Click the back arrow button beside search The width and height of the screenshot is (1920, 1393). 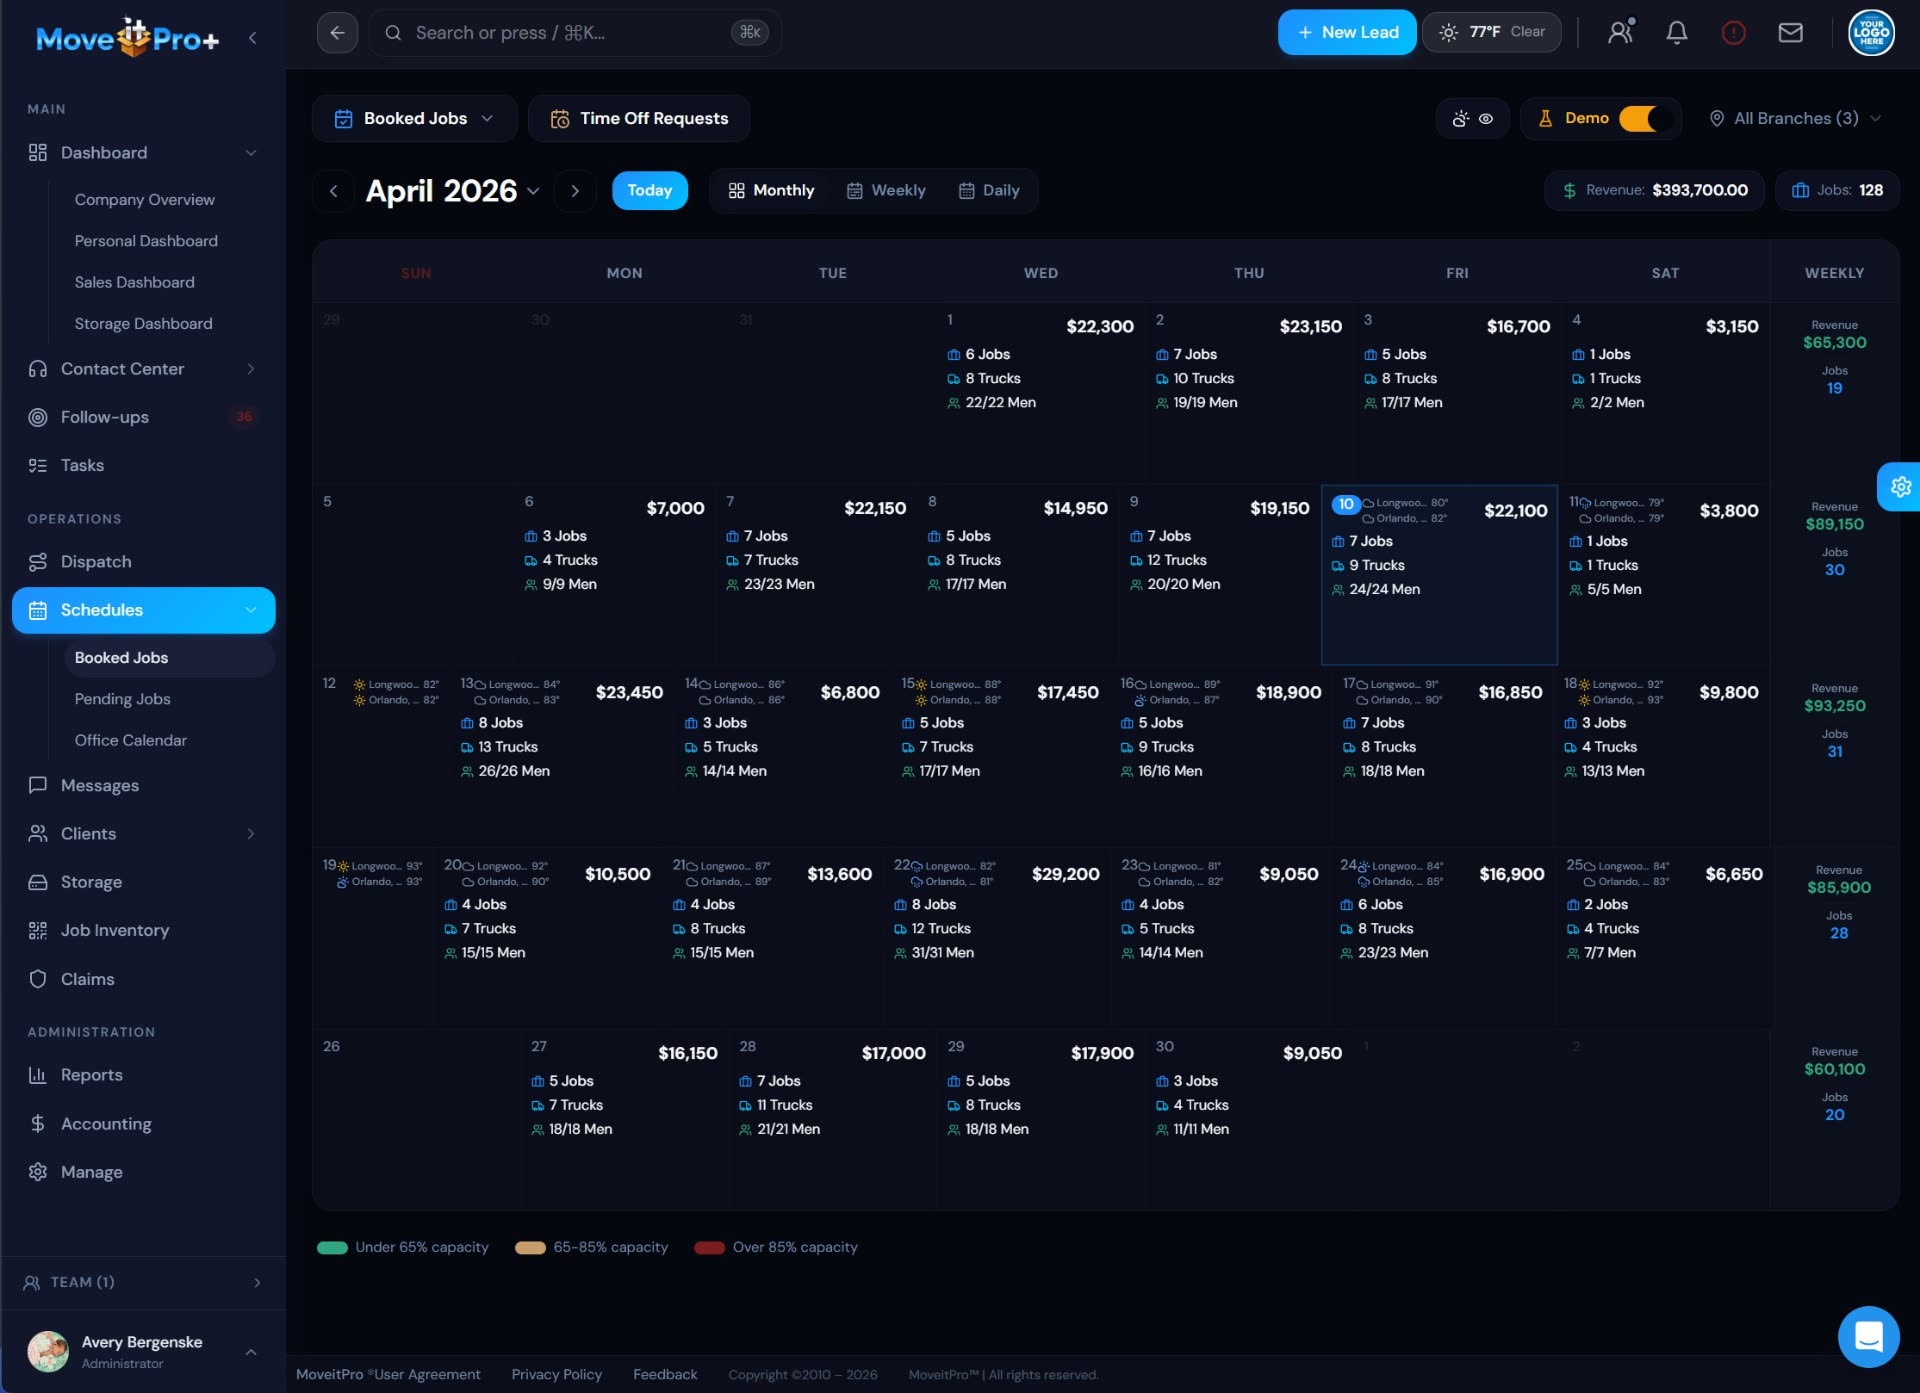click(x=337, y=33)
